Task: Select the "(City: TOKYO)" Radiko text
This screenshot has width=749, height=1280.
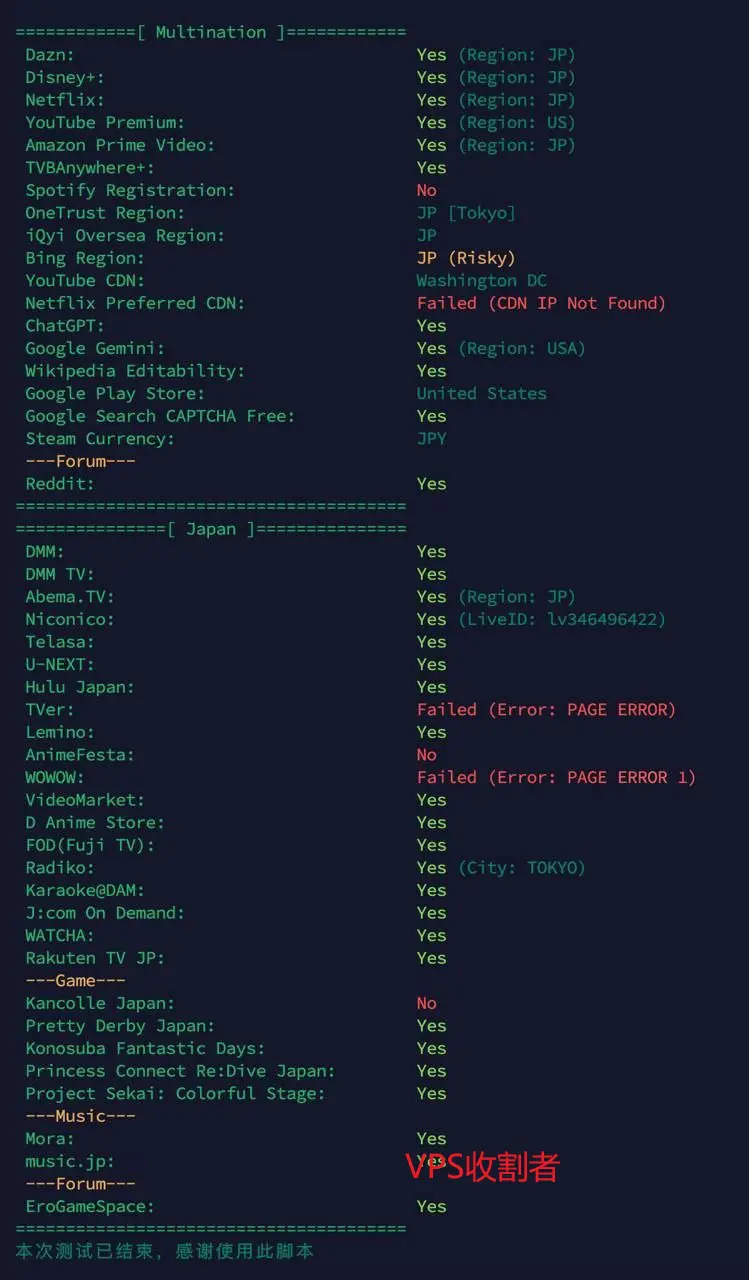Action: (522, 868)
